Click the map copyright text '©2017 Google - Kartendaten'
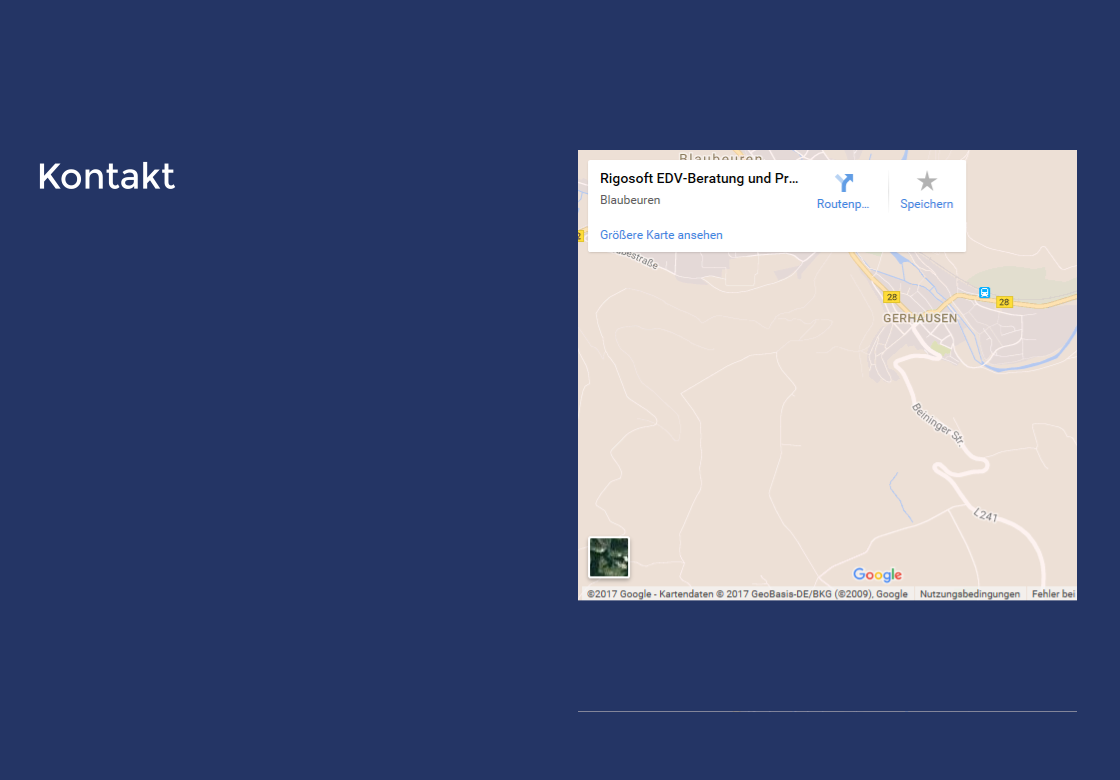1120x780 pixels. [x=650, y=594]
